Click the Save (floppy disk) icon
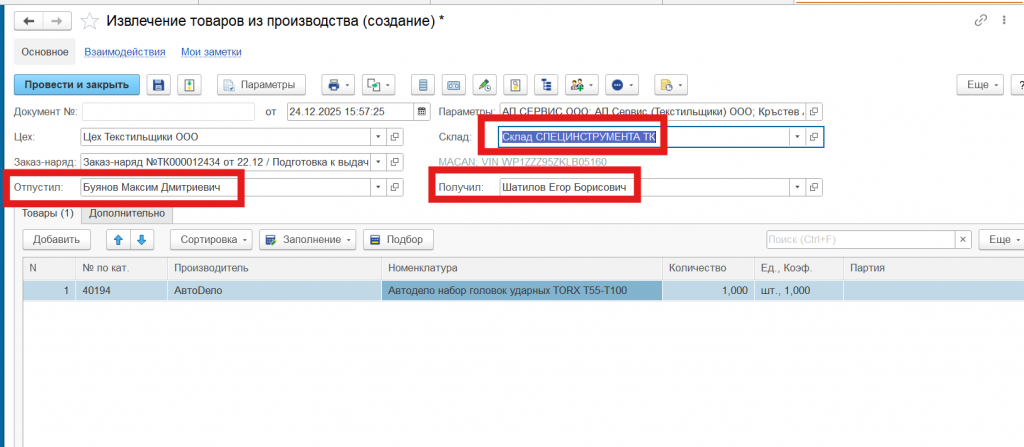This screenshot has height=447, width=1024. (x=158, y=85)
